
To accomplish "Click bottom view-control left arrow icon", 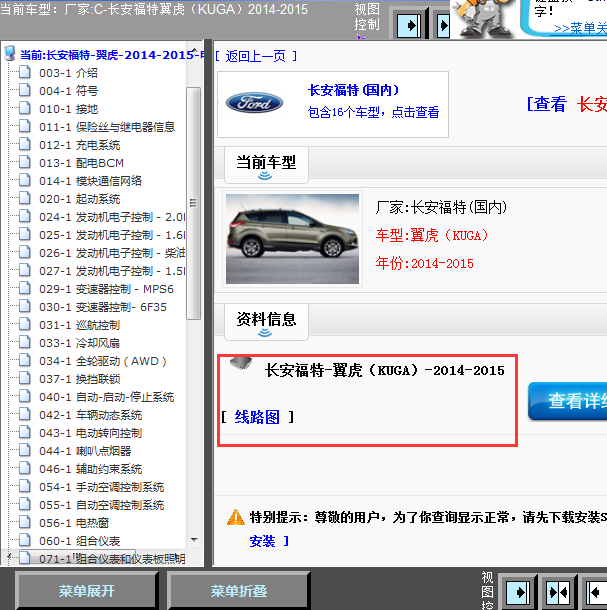I will click(597, 593).
